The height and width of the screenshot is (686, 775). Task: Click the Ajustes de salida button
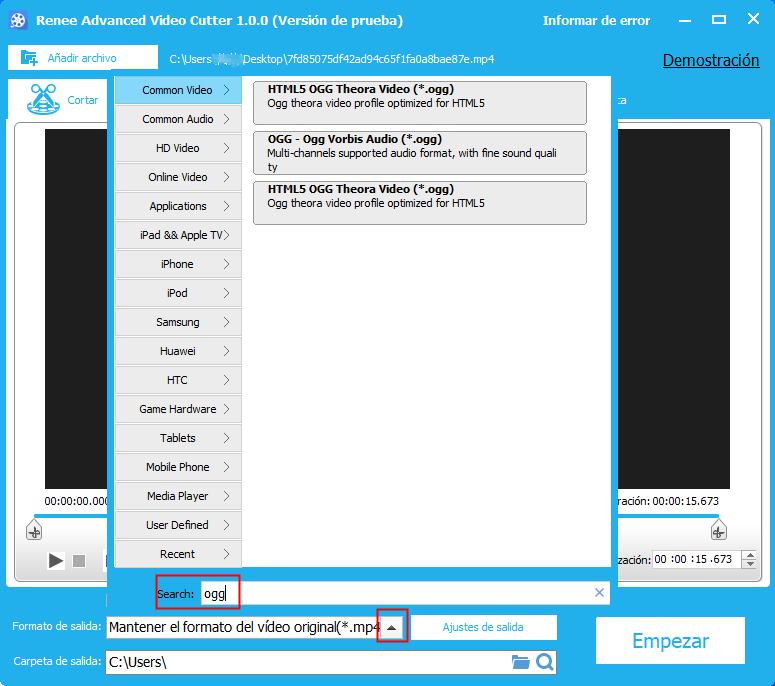[x=484, y=627]
